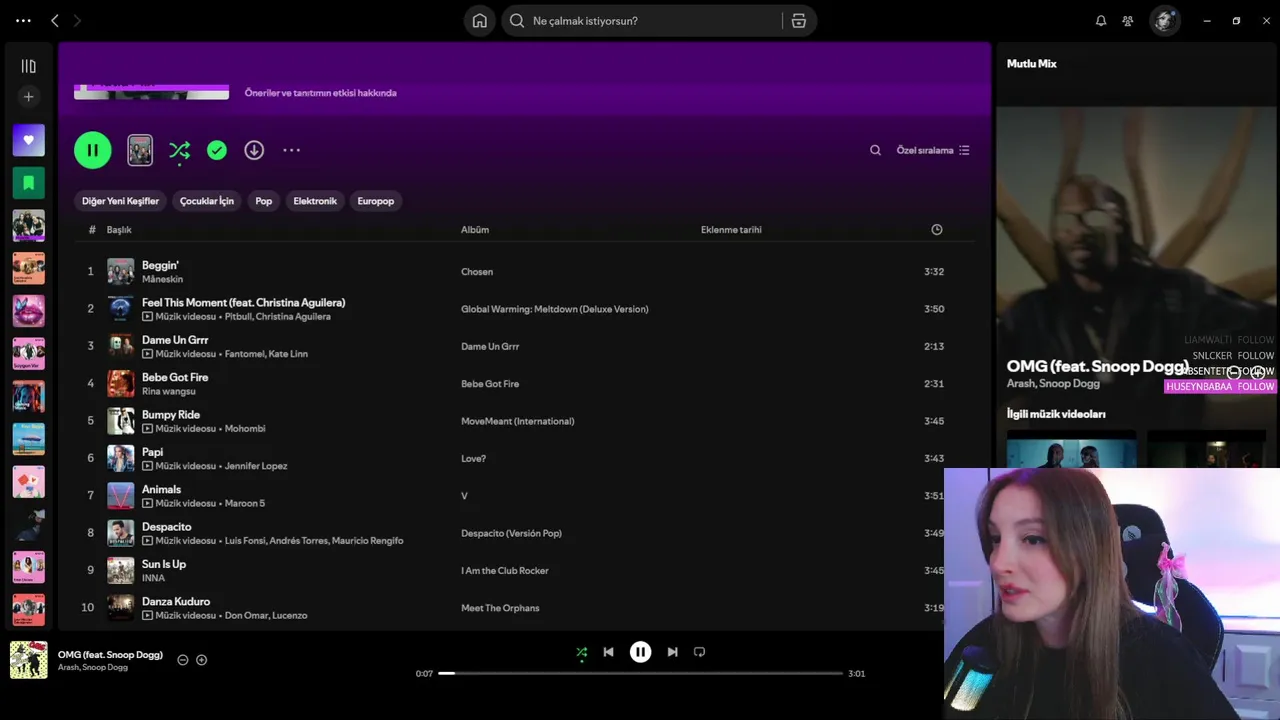Screen dimensions: 1280x720
Task: Click OMG (feat. Snoop Dogg) in player bar
Action: point(110,655)
